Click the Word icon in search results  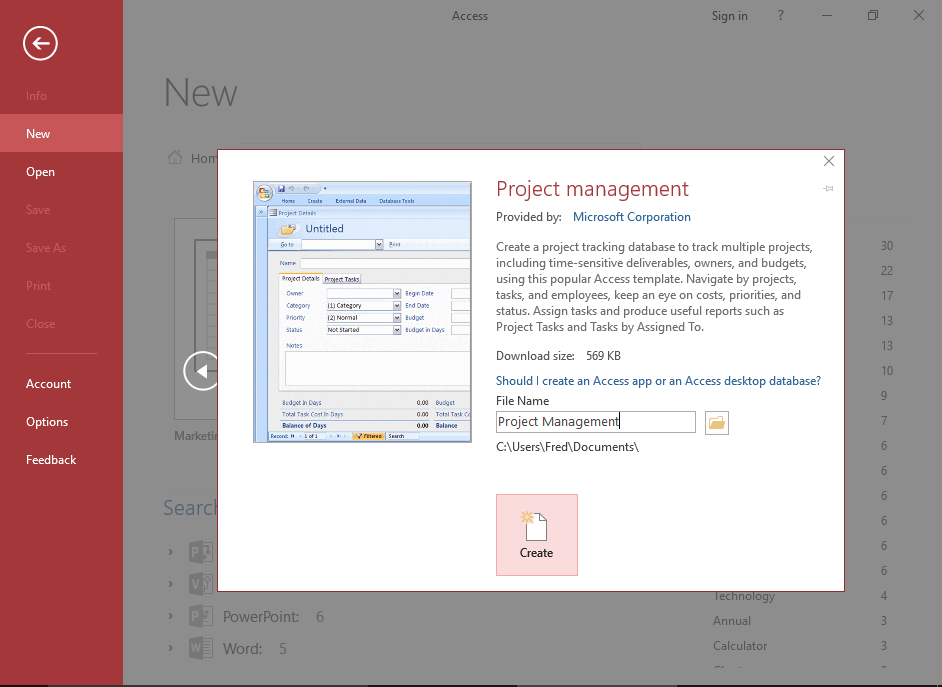tap(201, 648)
